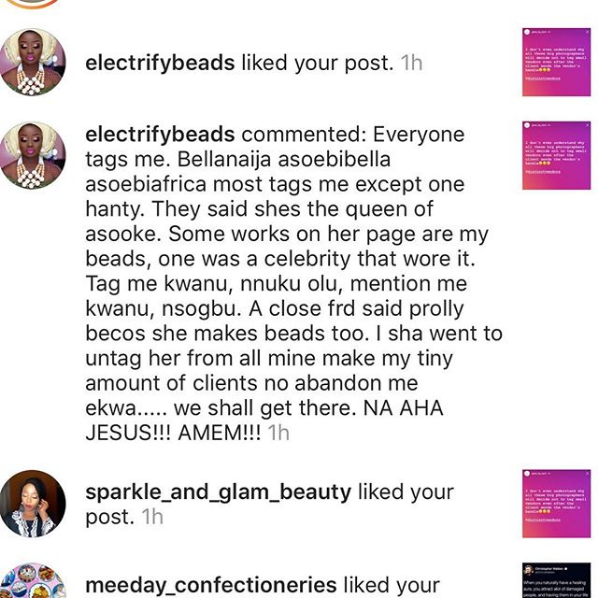Image resolution: width=598 pixels, height=598 pixels.
Task: Tap 'liked your post' text after sparkle_and_glam_beauty
Action: tap(270, 504)
